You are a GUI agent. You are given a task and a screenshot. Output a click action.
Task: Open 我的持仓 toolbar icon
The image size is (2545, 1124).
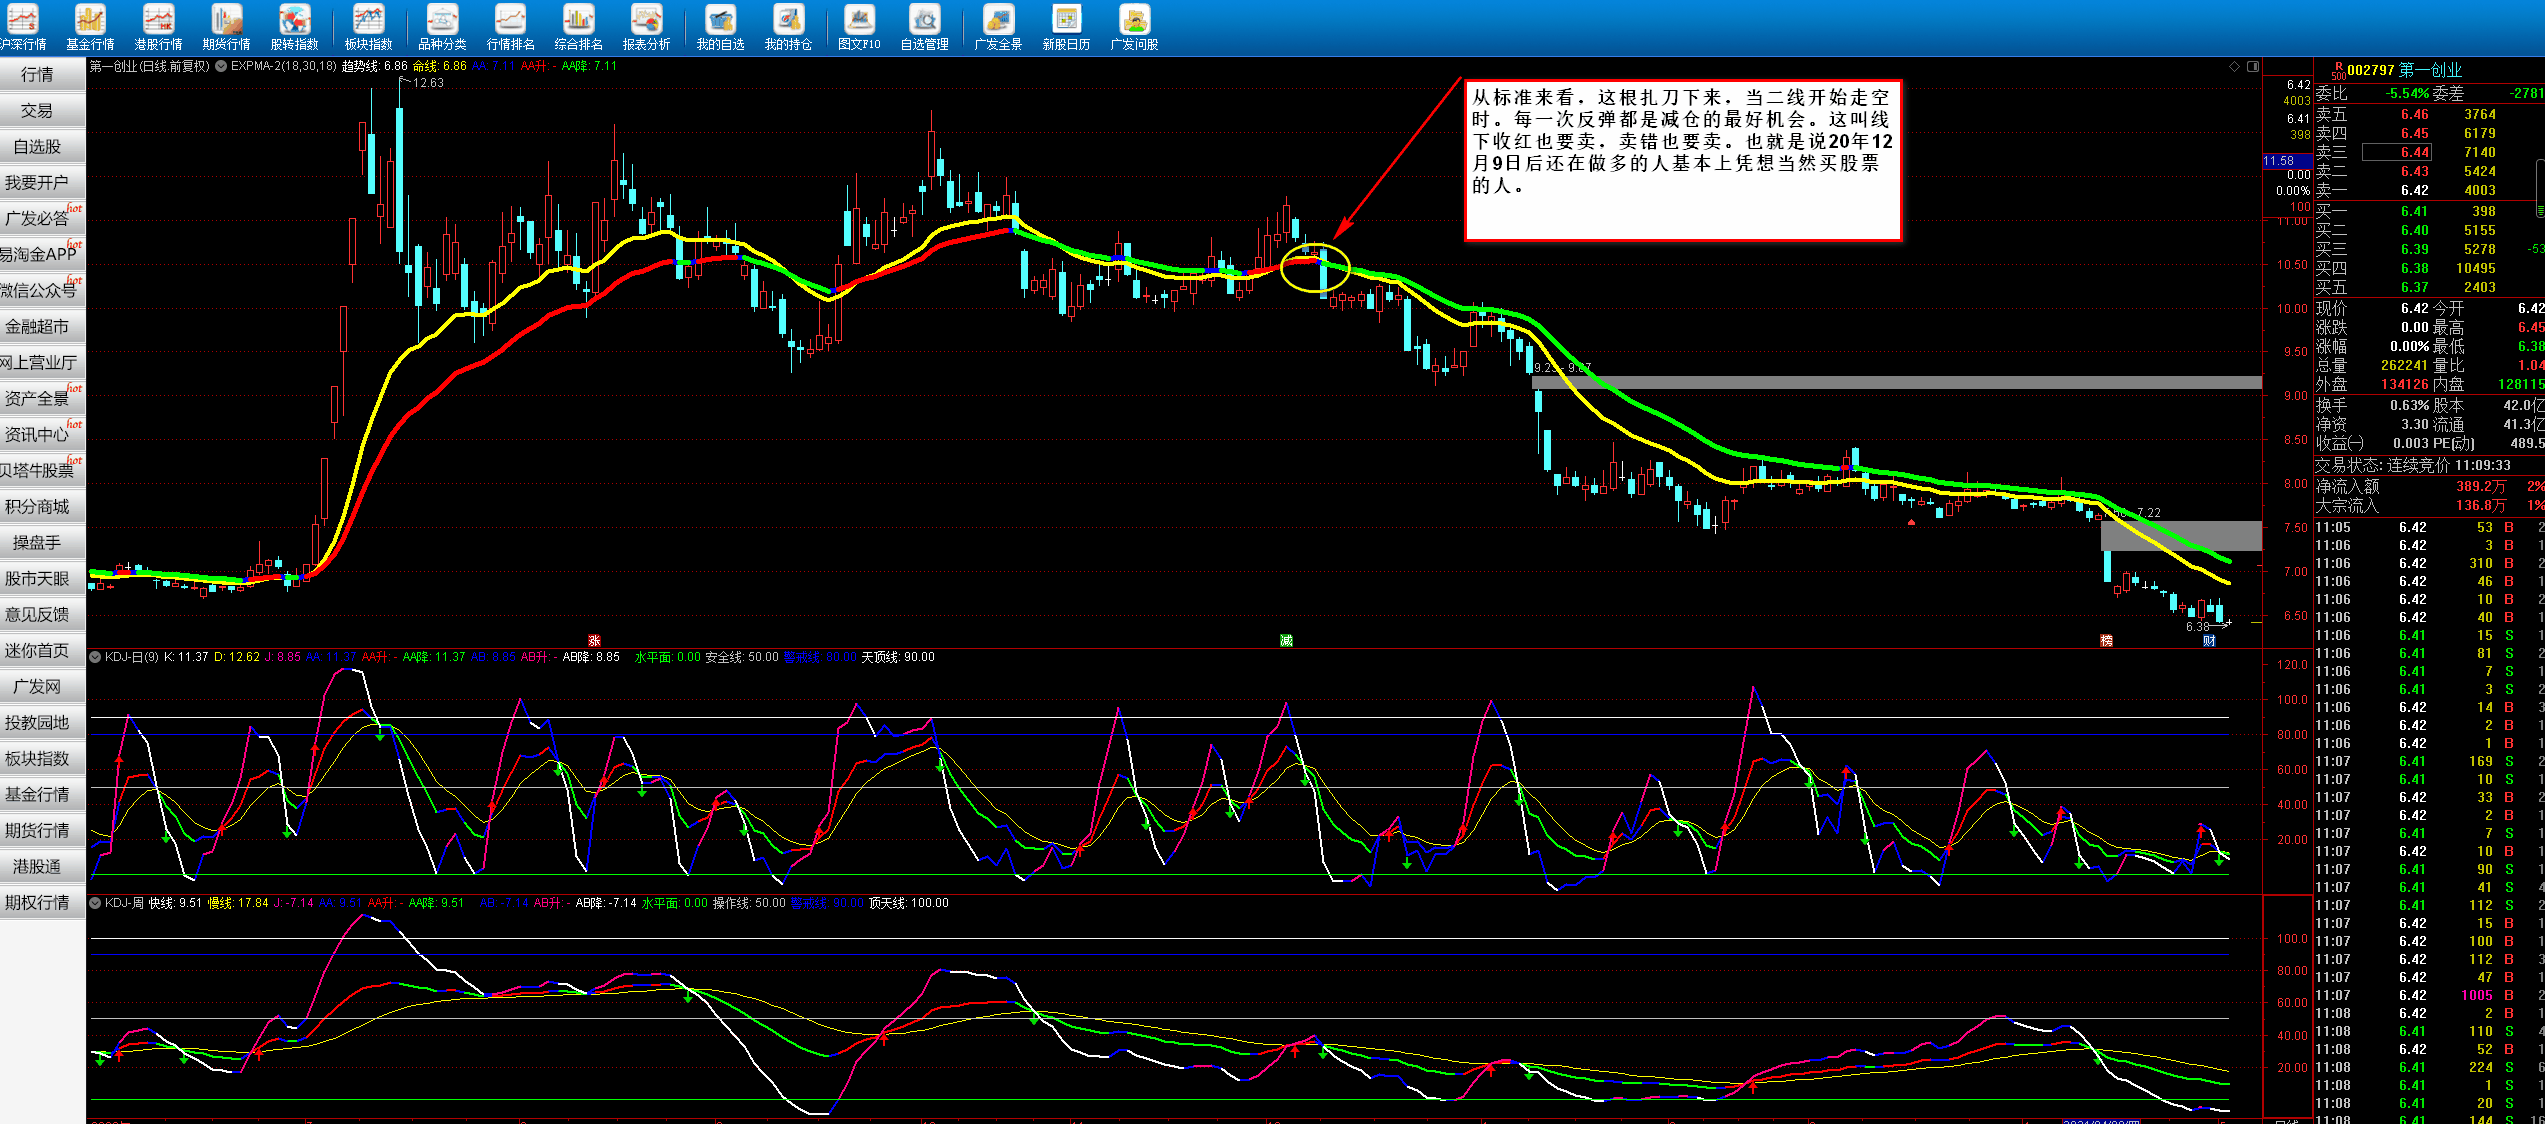[x=788, y=27]
